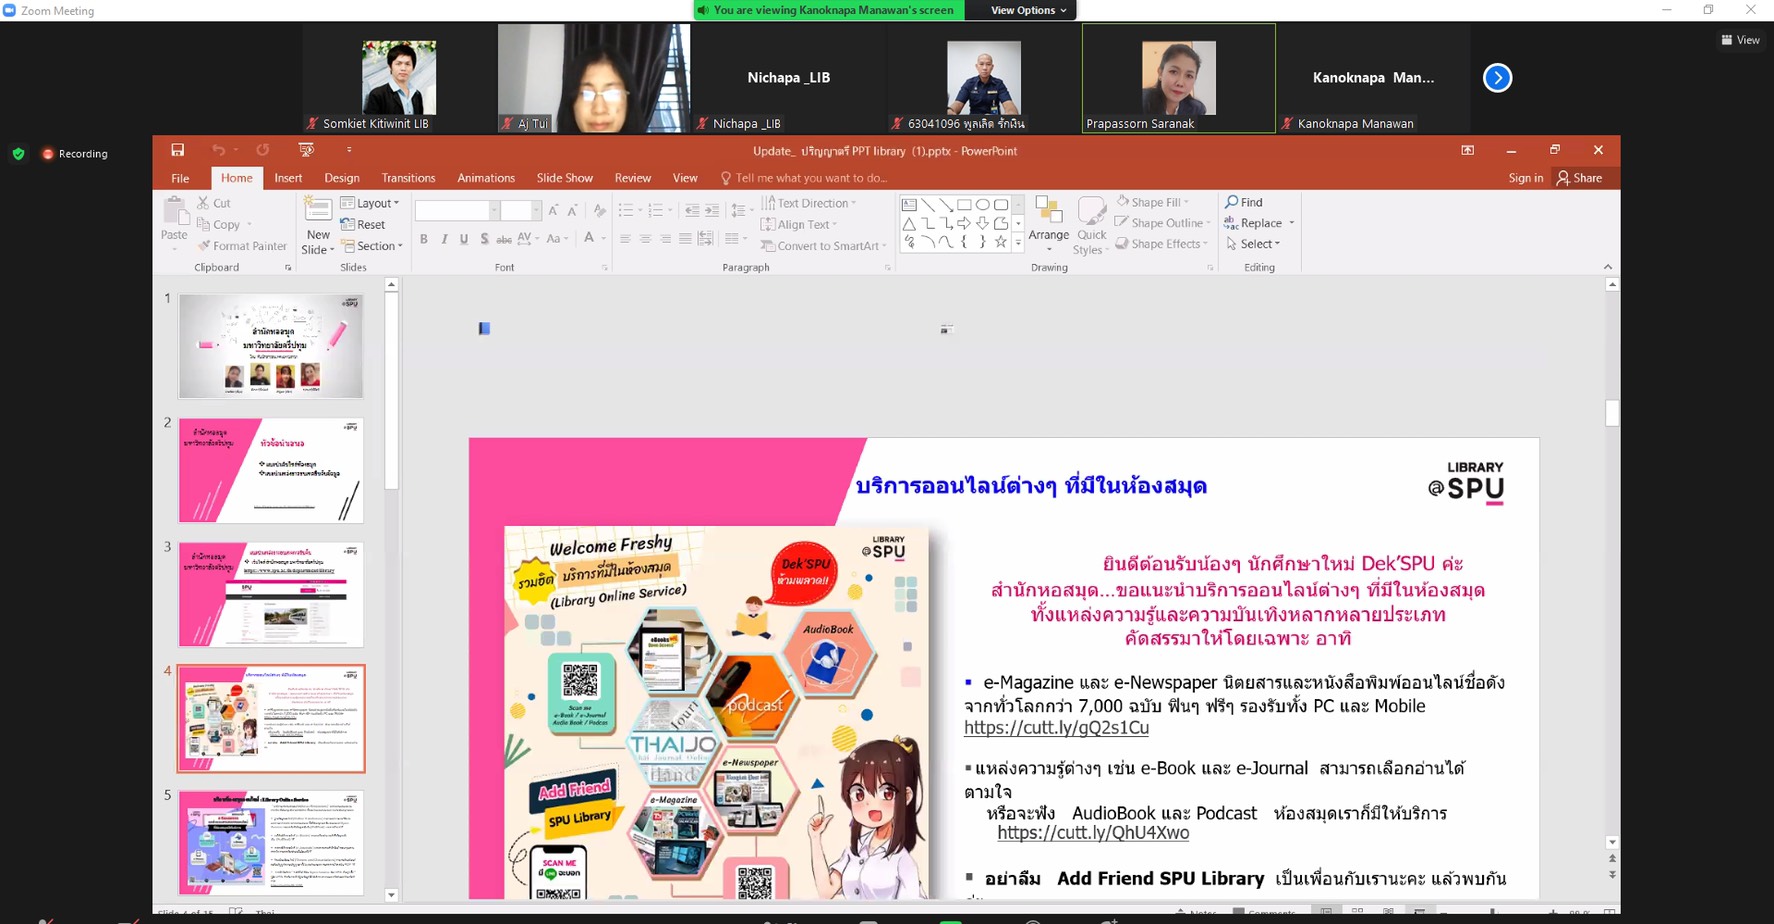The image size is (1774, 924).
Task: Toggle italic formatting
Action: [444, 239]
